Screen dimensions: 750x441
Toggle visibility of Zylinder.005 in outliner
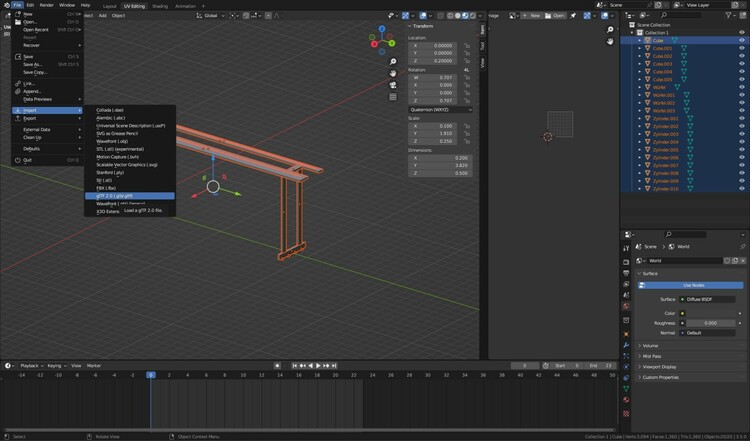point(741,150)
